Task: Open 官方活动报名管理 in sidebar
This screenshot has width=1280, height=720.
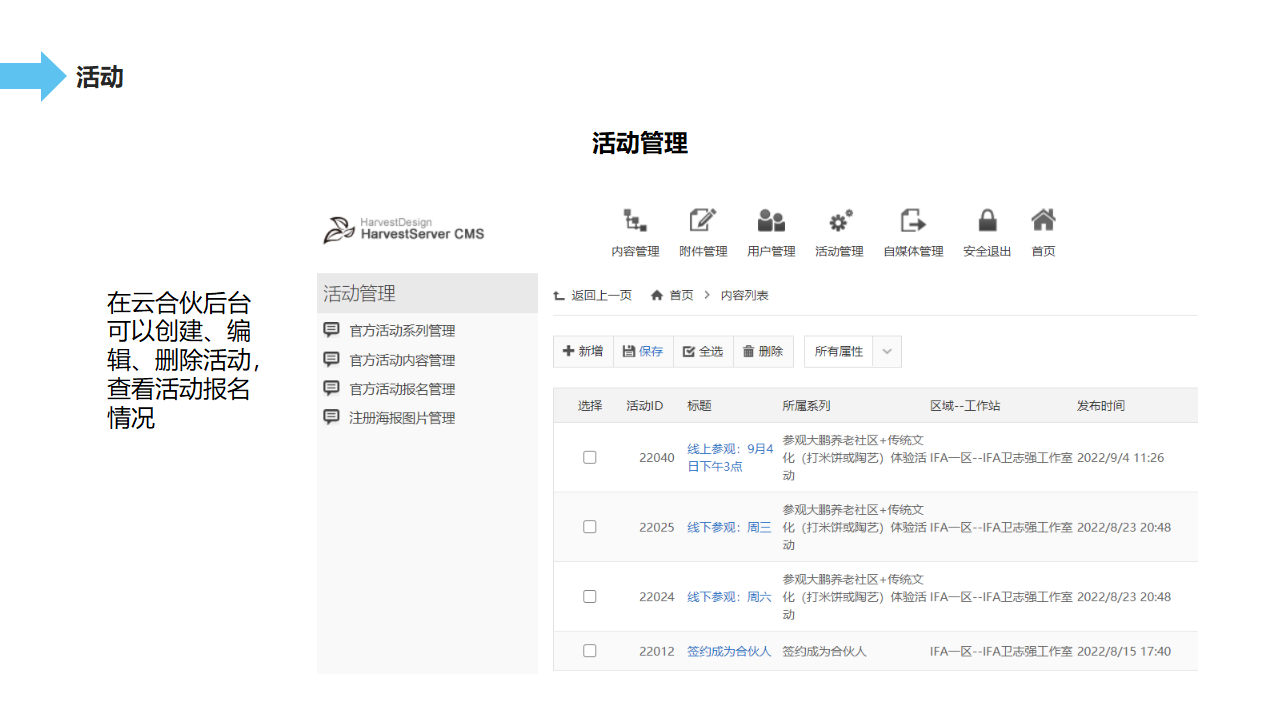Action: 402,389
